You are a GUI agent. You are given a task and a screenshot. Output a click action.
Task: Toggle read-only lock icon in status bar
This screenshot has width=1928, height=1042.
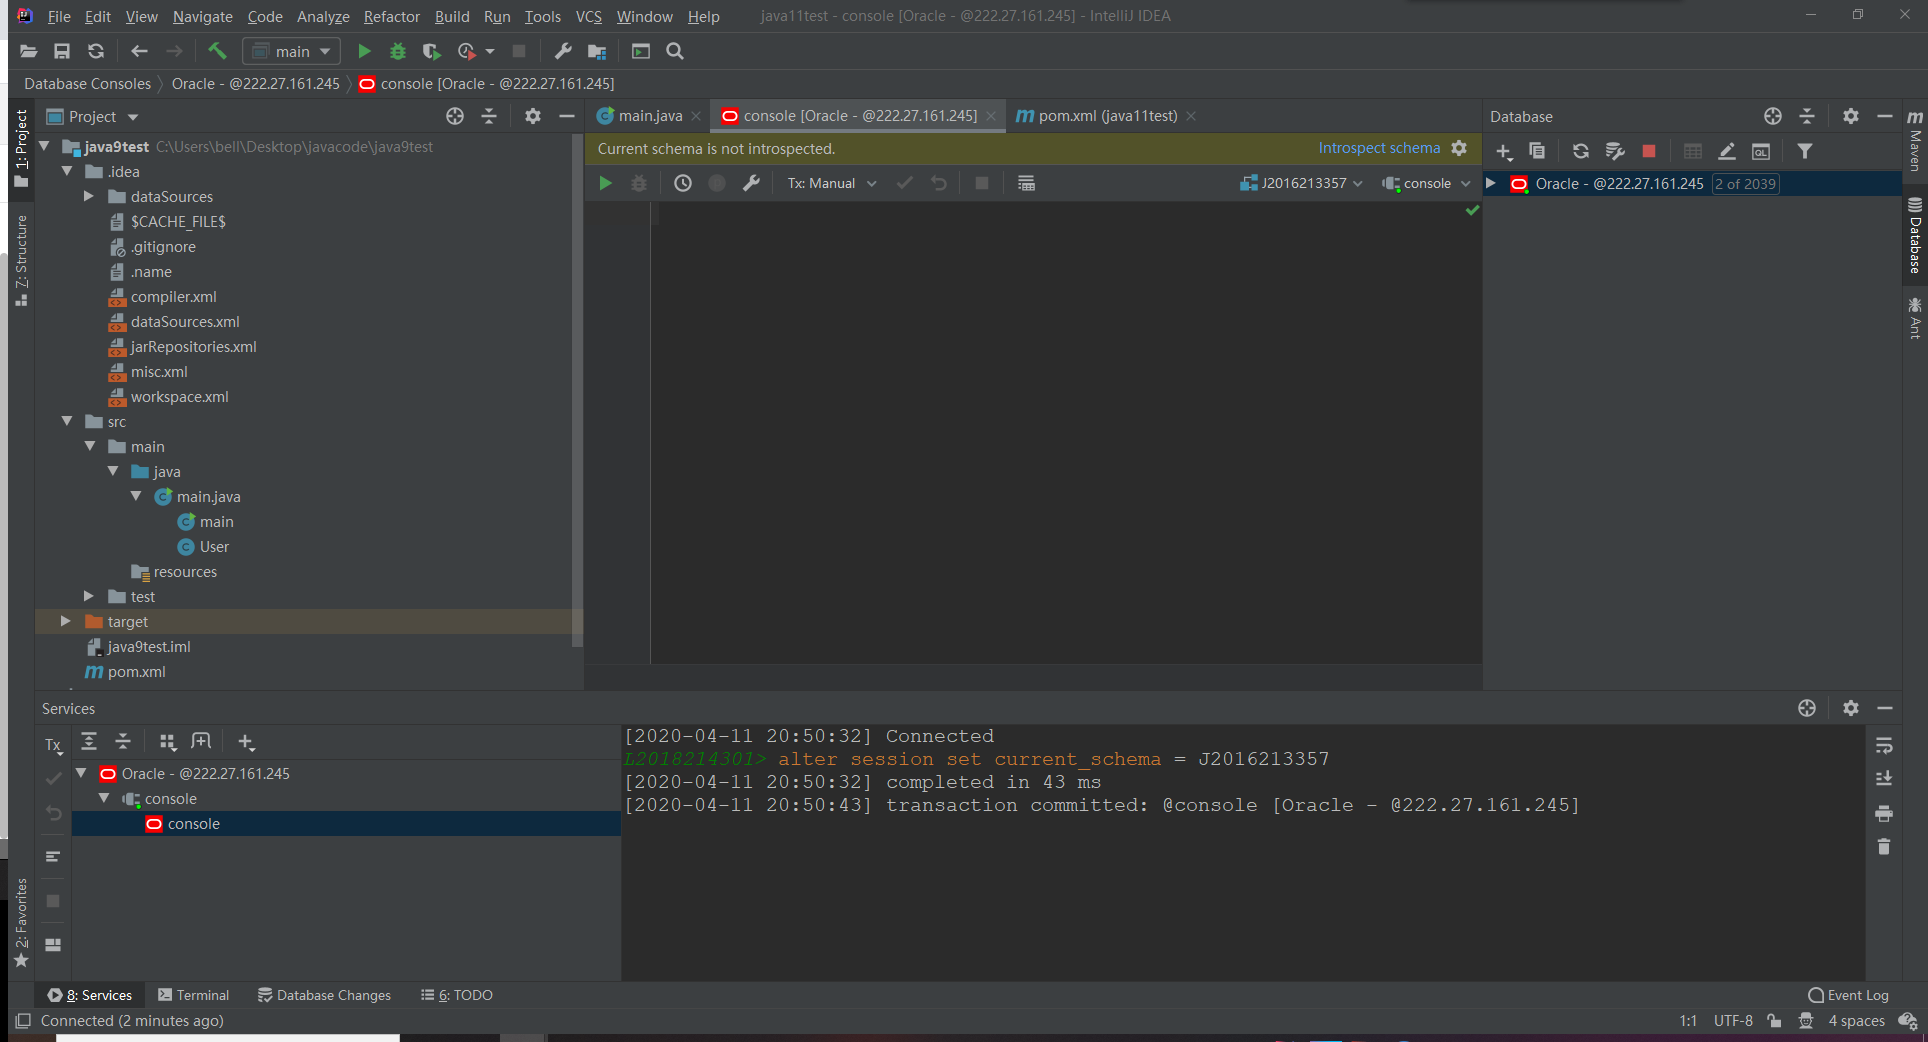1774,1021
